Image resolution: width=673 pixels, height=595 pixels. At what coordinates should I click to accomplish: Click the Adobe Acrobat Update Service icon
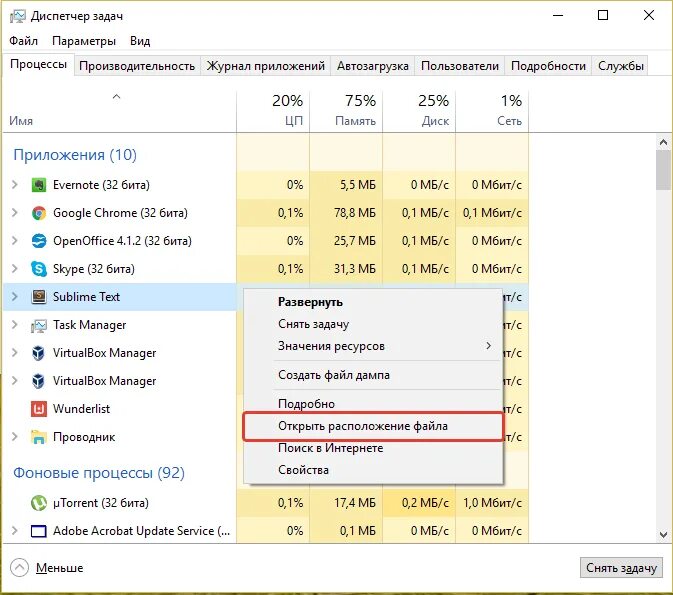[39, 531]
